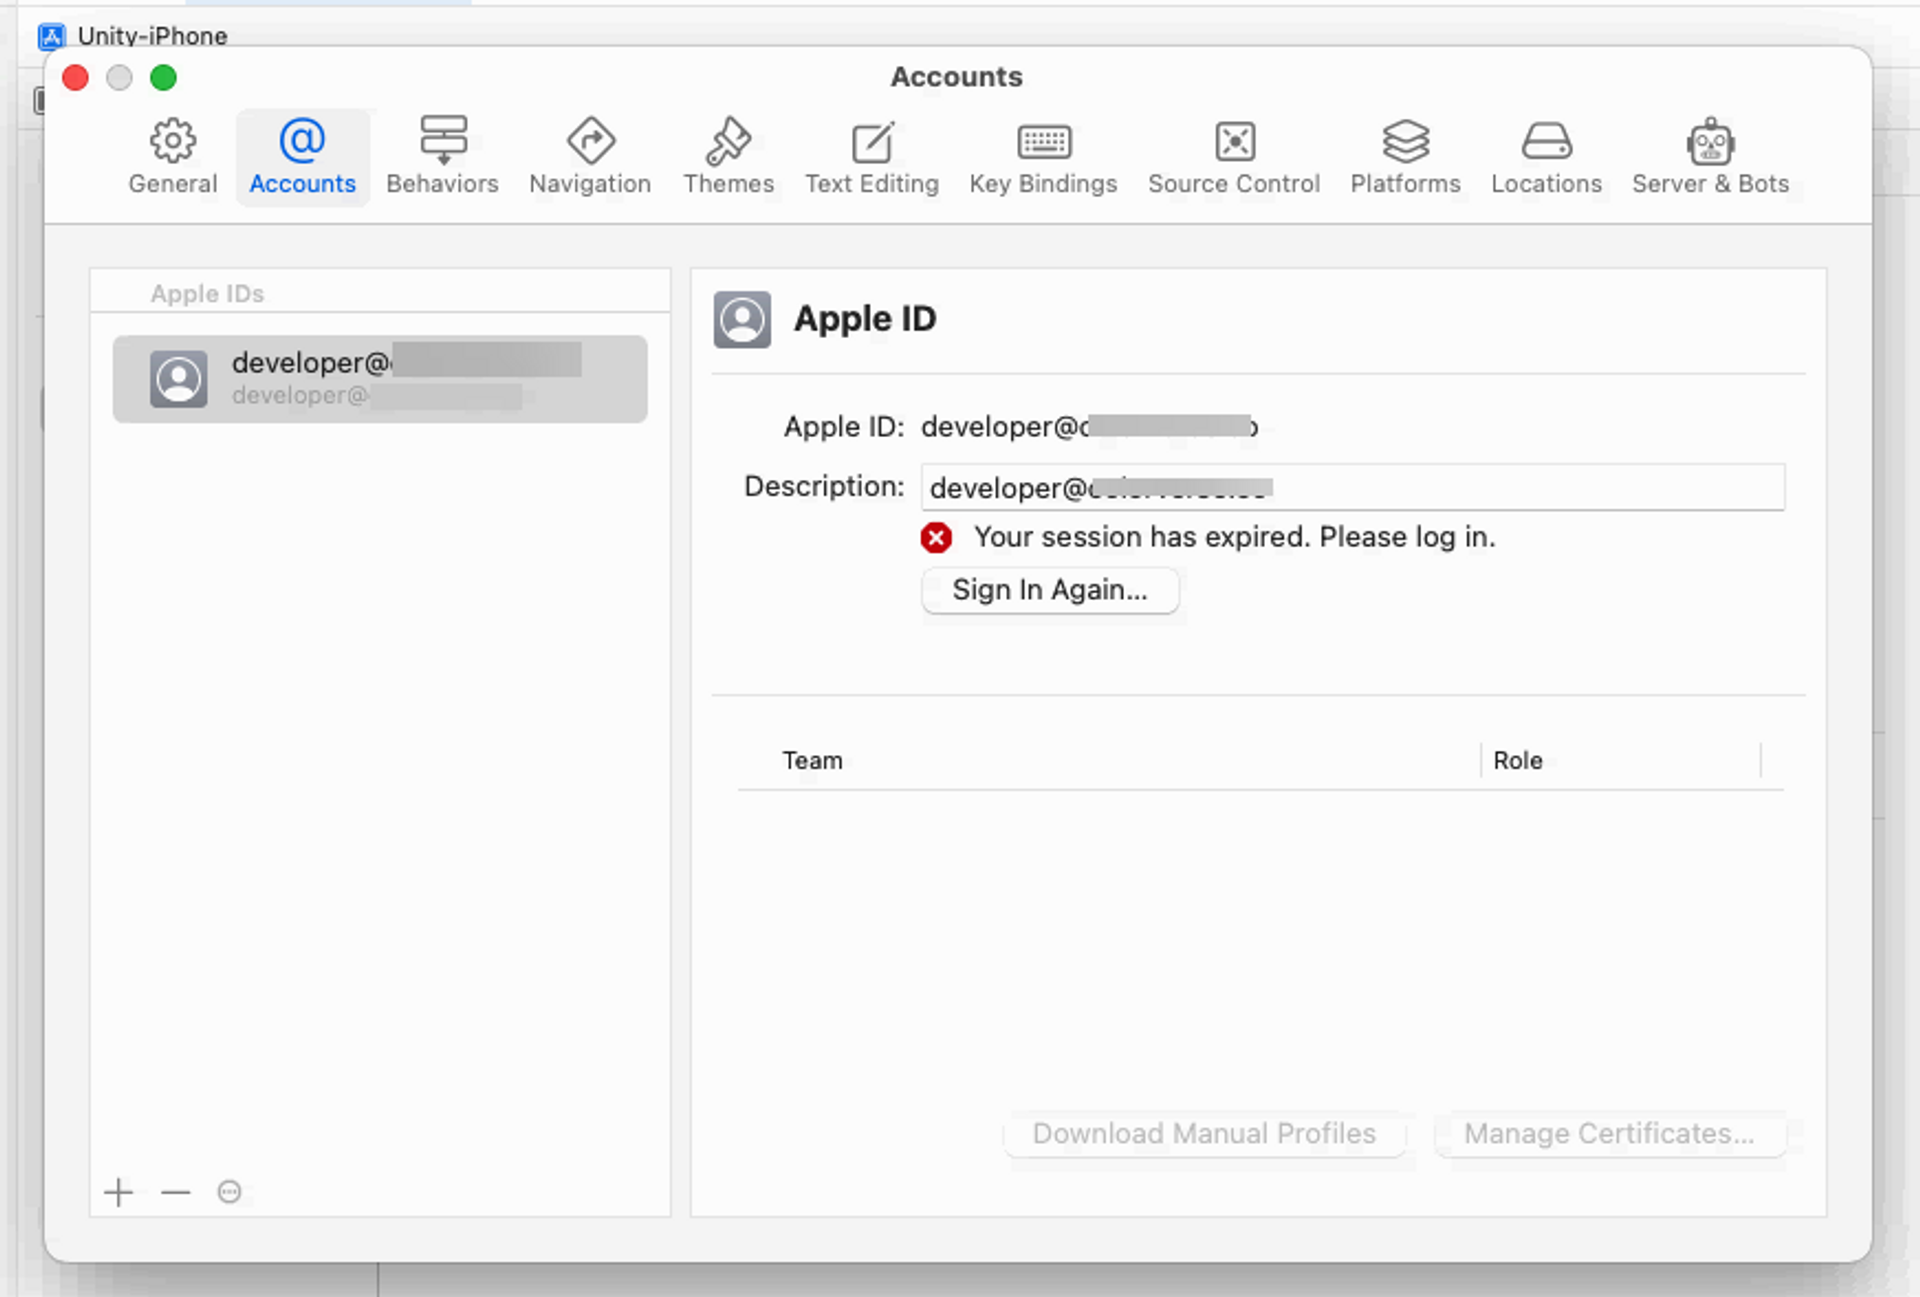Click the 'Apple ID' heading text
The image size is (1920, 1297).
(x=865, y=319)
